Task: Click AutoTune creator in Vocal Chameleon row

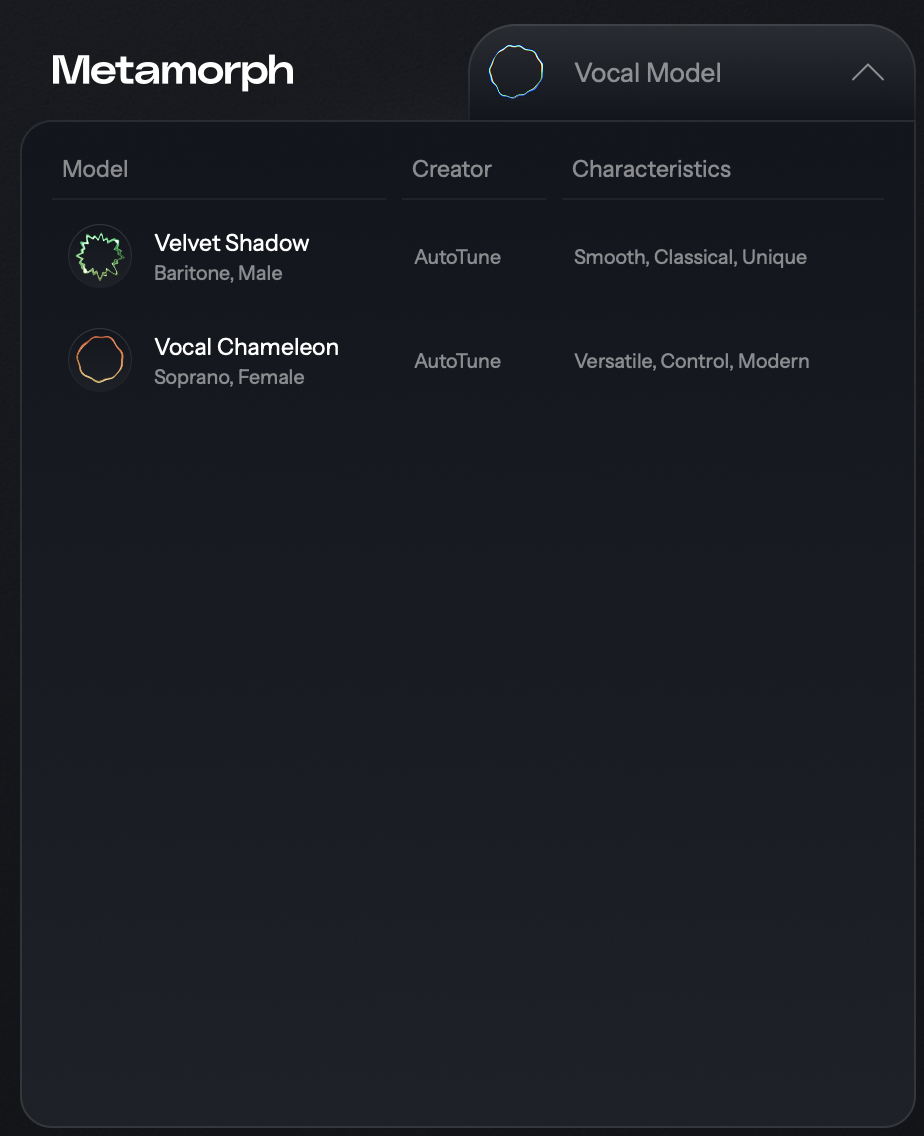Action: pos(458,361)
